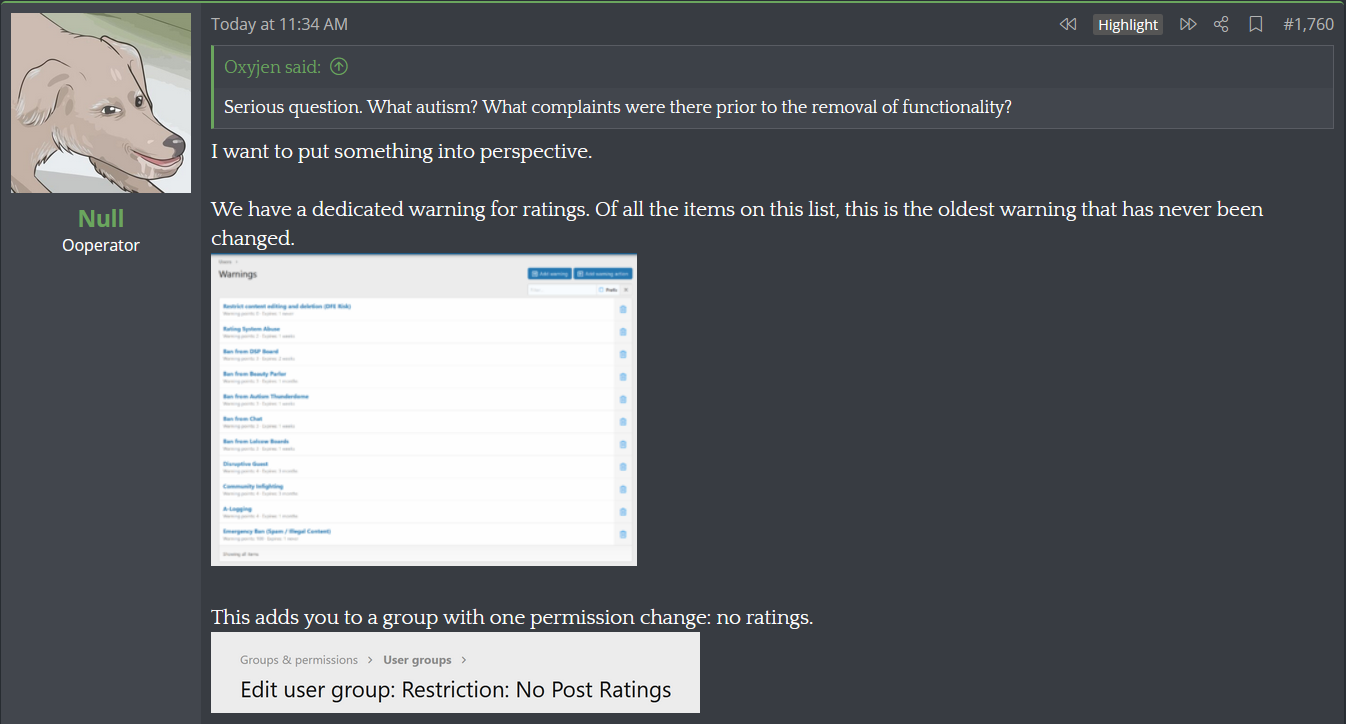
Task: Click the Filter input field in Warnings
Action: click(x=561, y=290)
